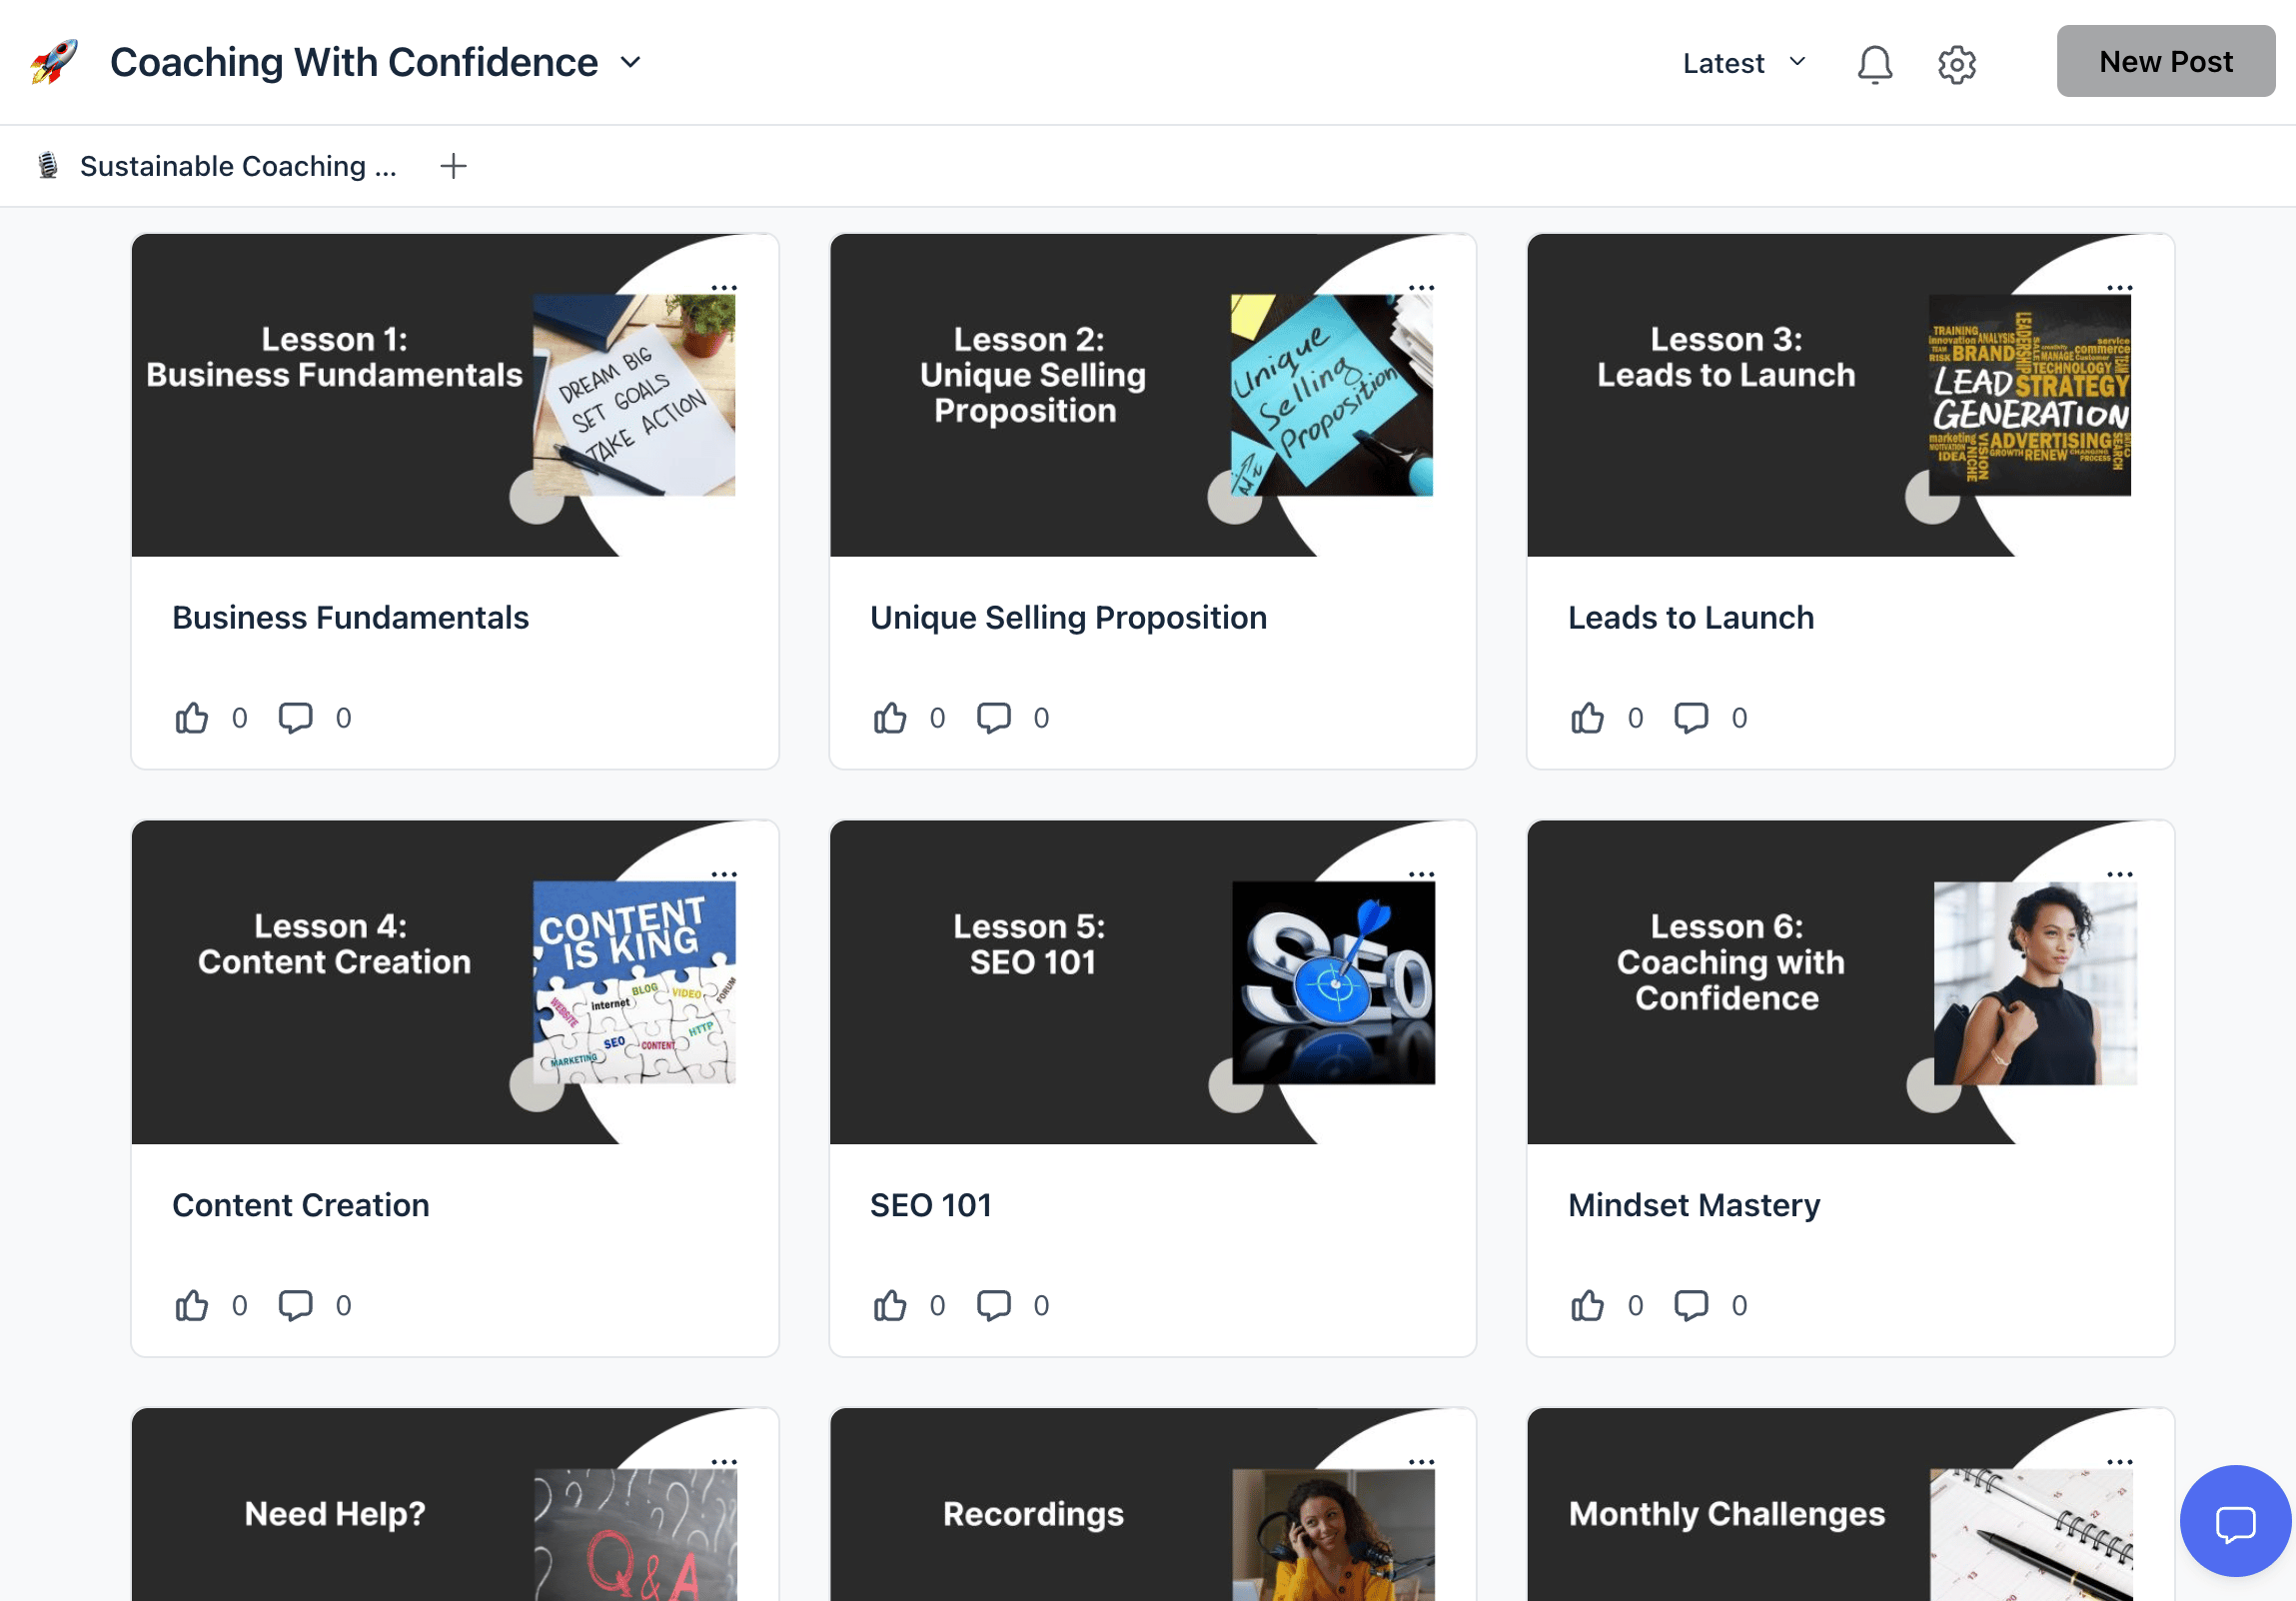This screenshot has width=2296, height=1601.
Task: Open comments on Mindset Mastery post
Action: click(1691, 1305)
